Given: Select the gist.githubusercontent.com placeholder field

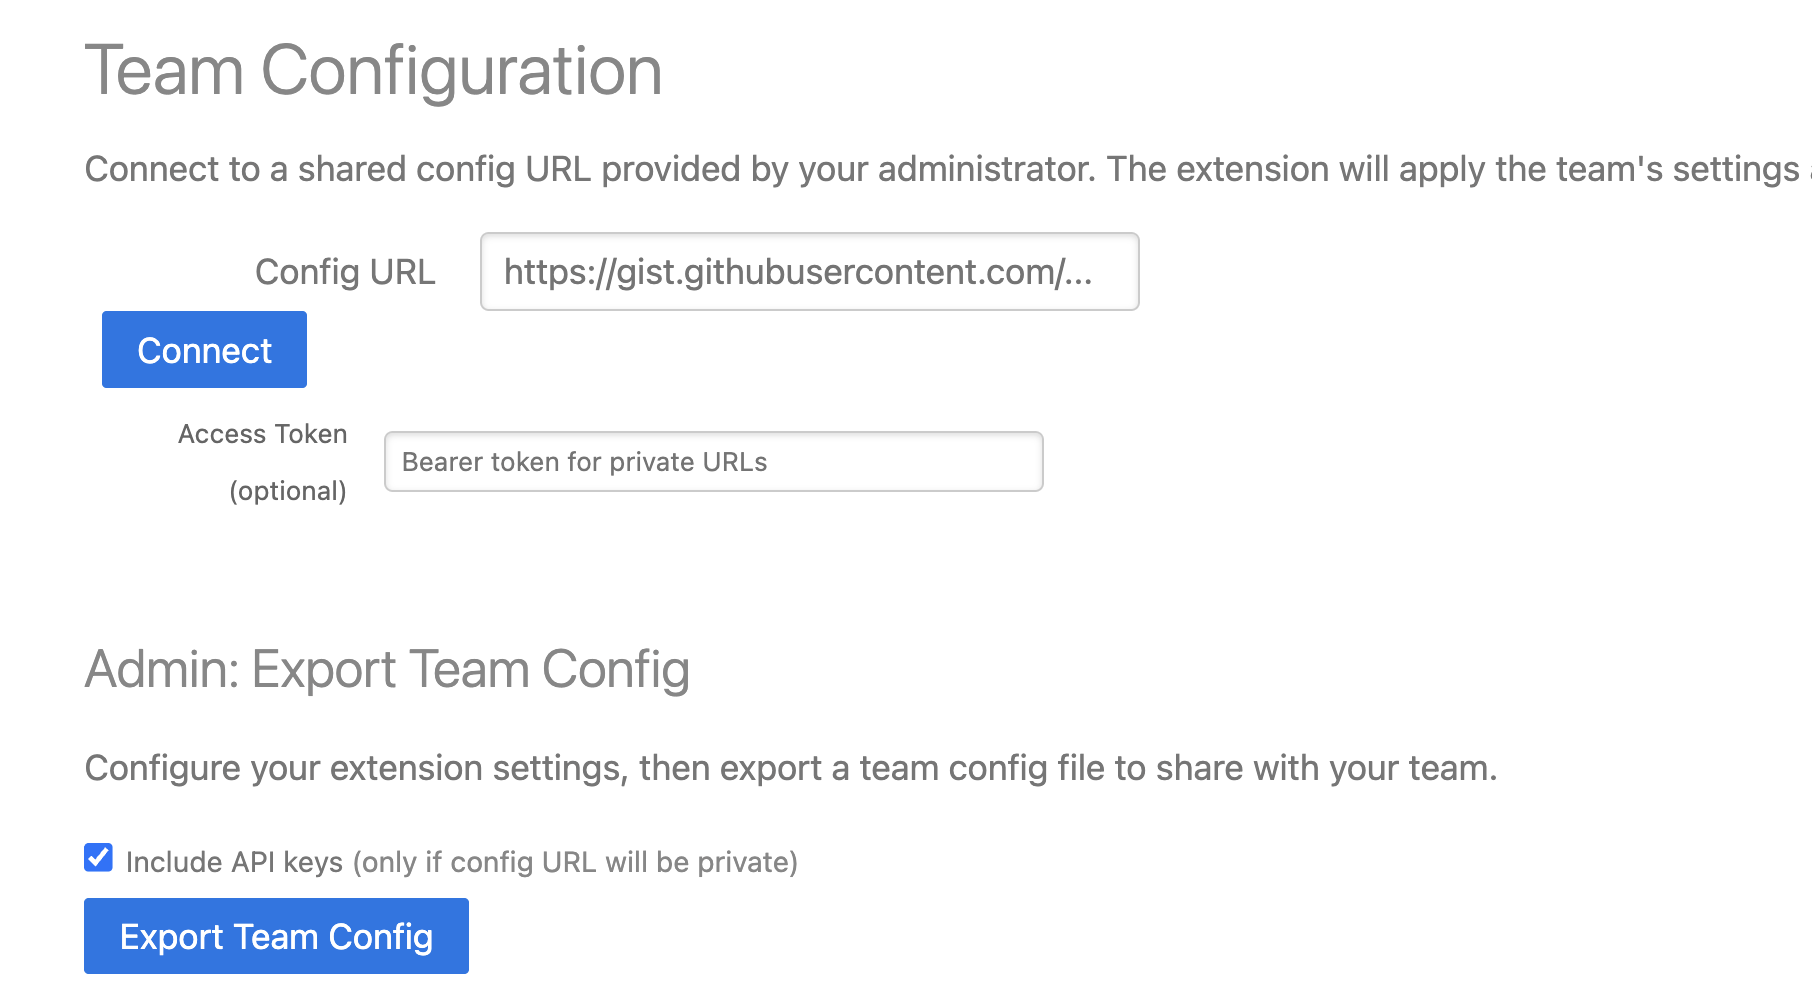Looking at the screenshot, I should pyautogui.click(x=809, y=272).
